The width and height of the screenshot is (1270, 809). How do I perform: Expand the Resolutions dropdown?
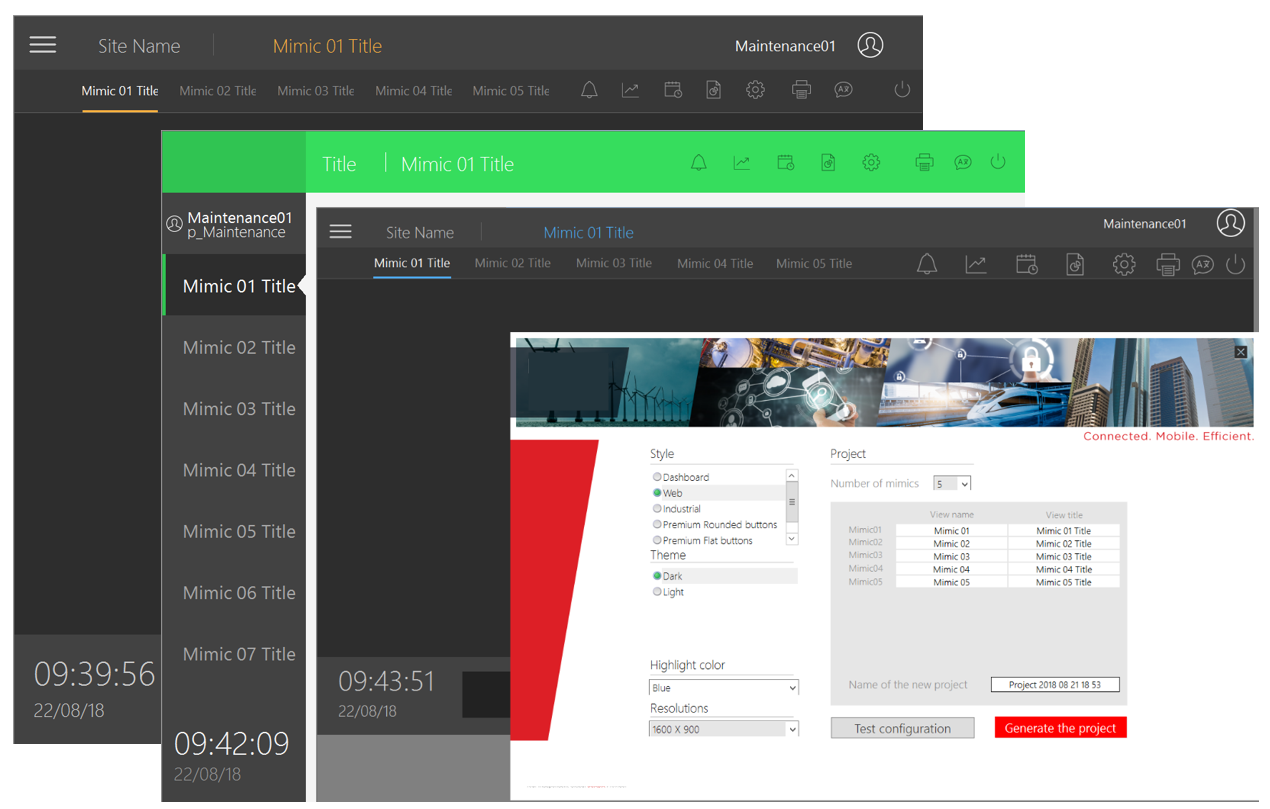pyautogui.click(x=723, y=730)
